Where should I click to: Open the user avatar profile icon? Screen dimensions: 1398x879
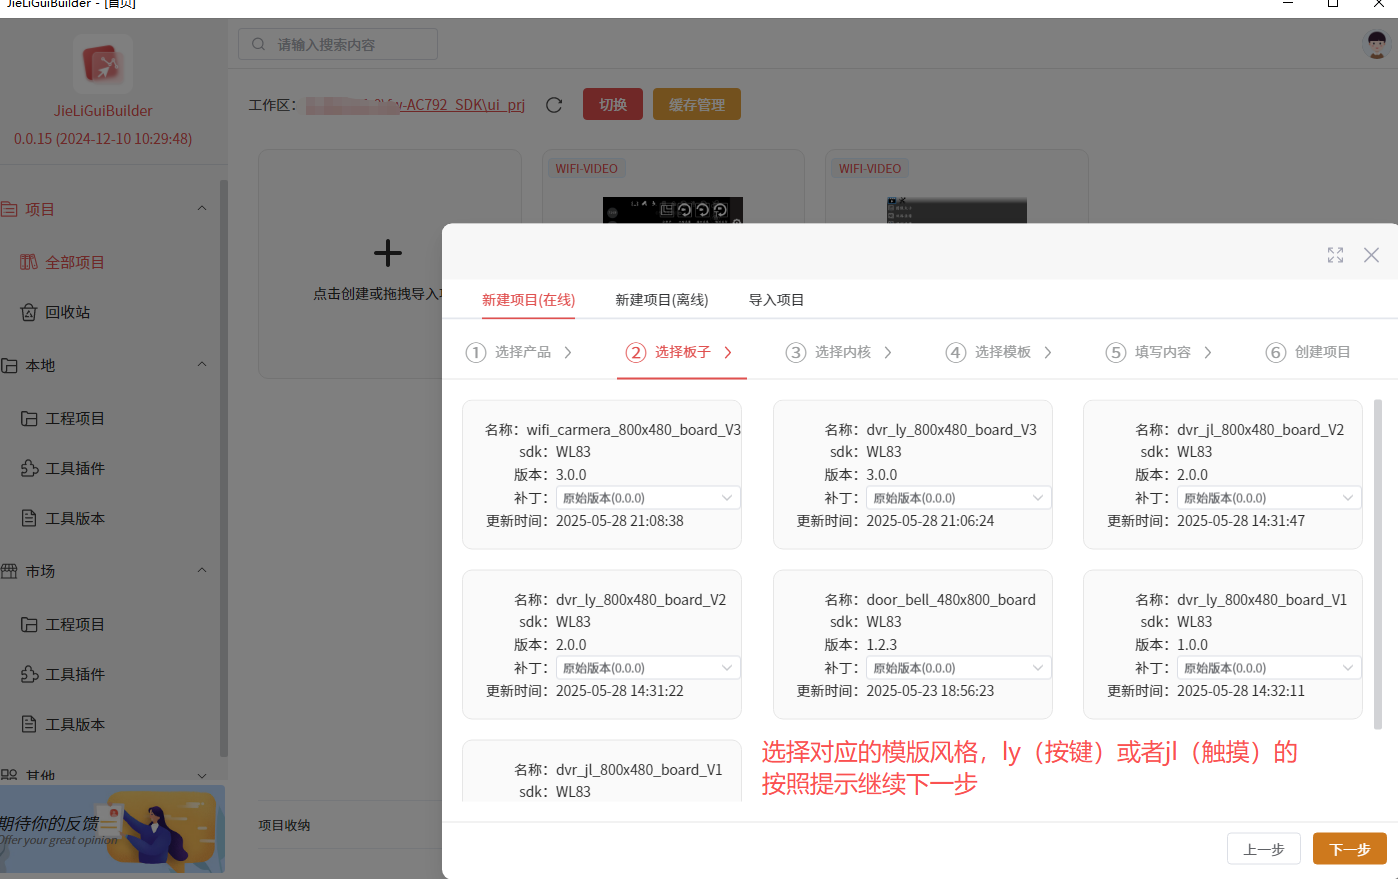pyautogui.click(x=1377, y=44)
